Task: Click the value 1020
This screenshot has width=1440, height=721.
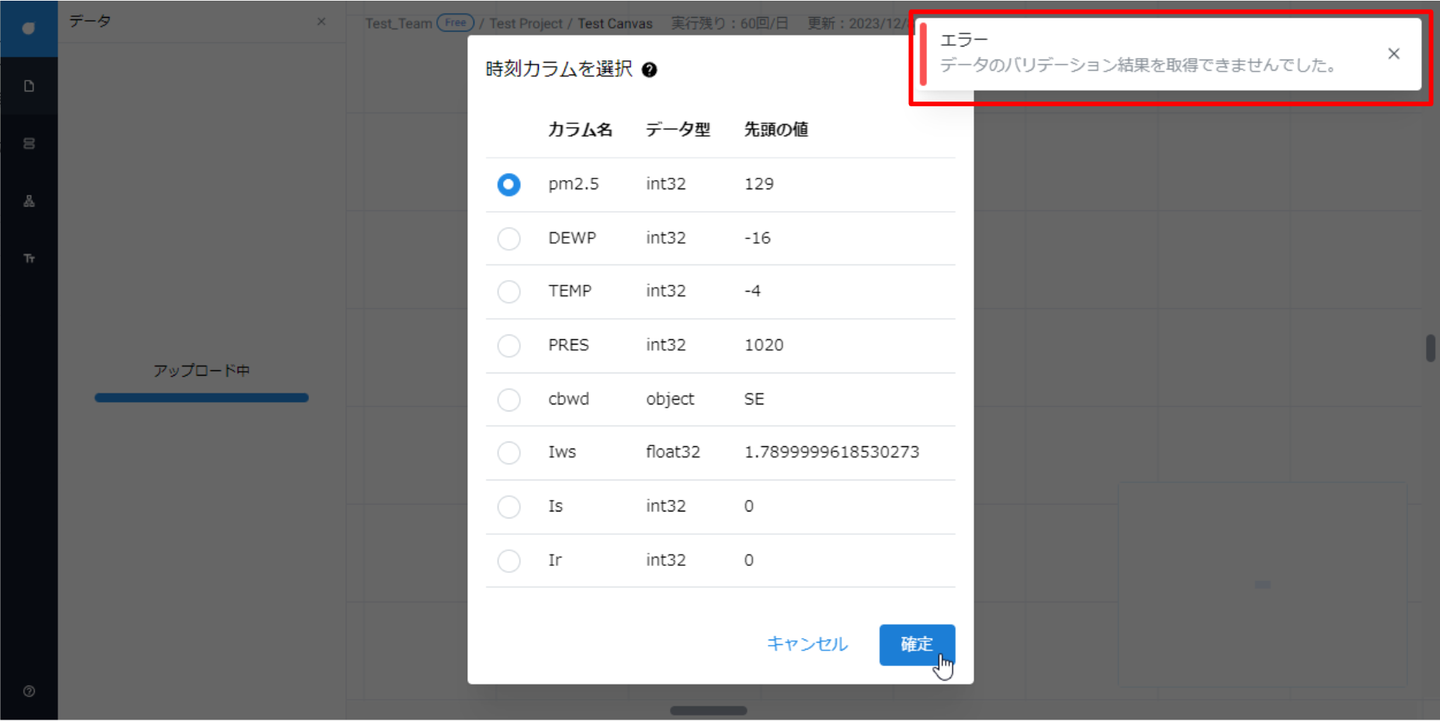Action: click(764, 345)
